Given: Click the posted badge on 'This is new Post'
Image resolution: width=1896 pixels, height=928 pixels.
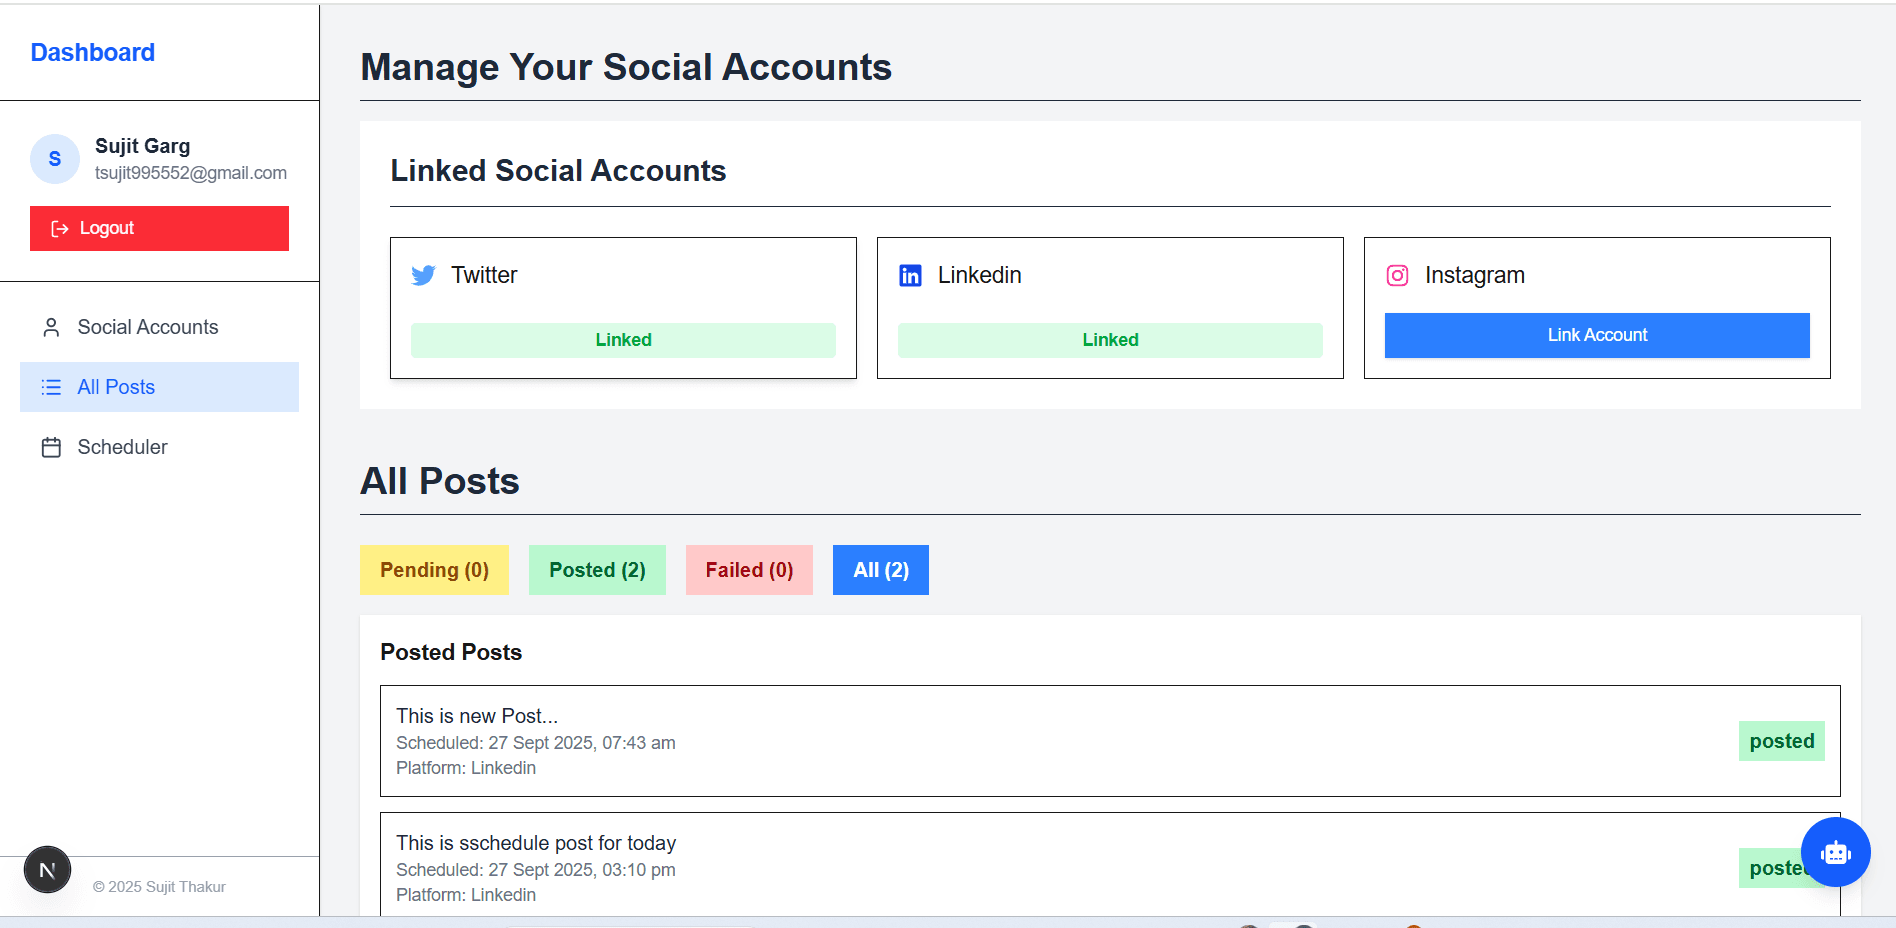Looking at the screenshot, I should (1781, 741).
